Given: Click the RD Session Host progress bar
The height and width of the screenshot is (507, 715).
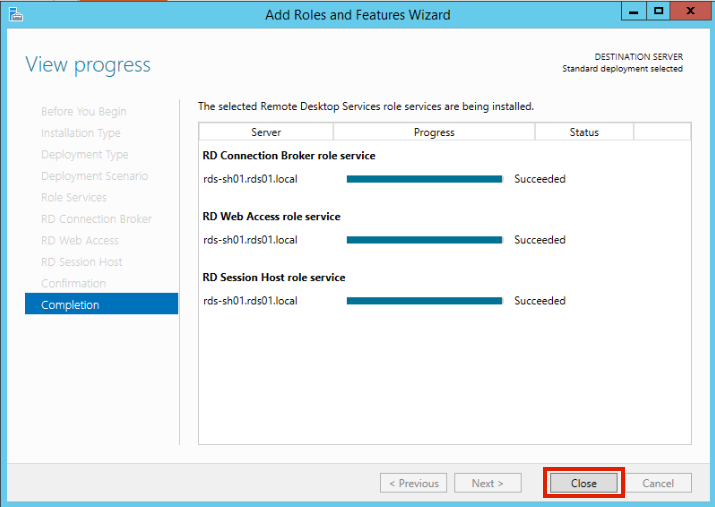Looking at the screenshot, I should click(x=424, y=300).
